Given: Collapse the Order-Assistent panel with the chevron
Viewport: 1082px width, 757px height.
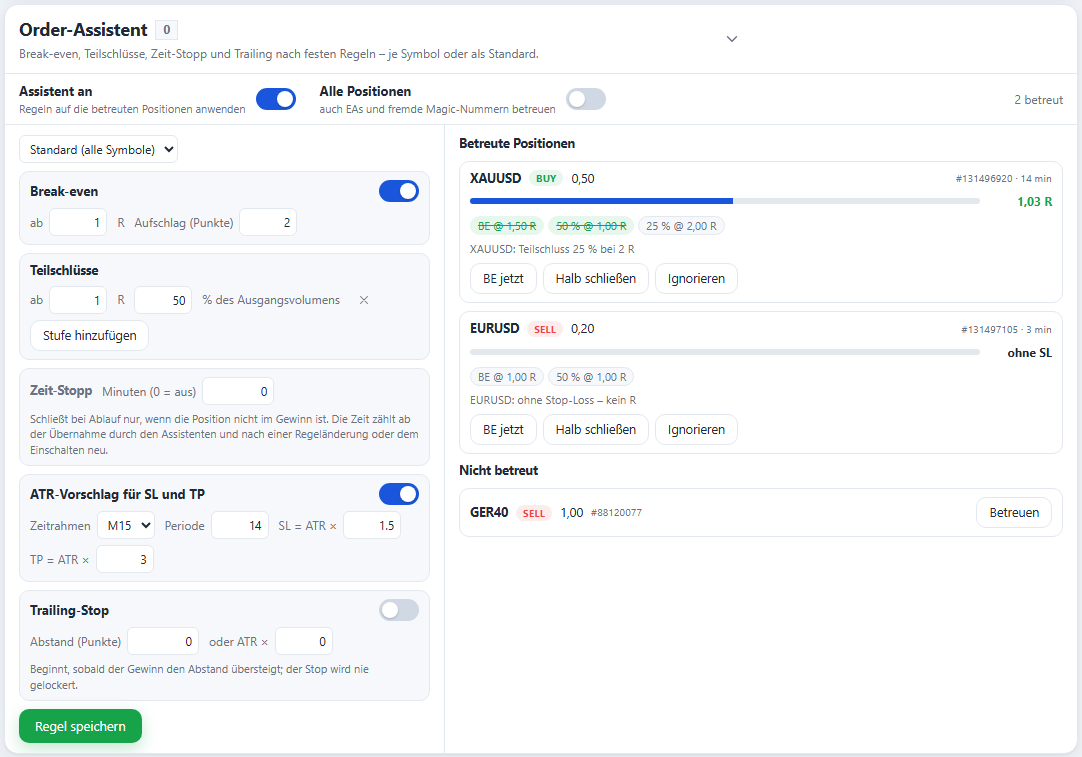Looking at the screenshot, I should pos(732,39).
